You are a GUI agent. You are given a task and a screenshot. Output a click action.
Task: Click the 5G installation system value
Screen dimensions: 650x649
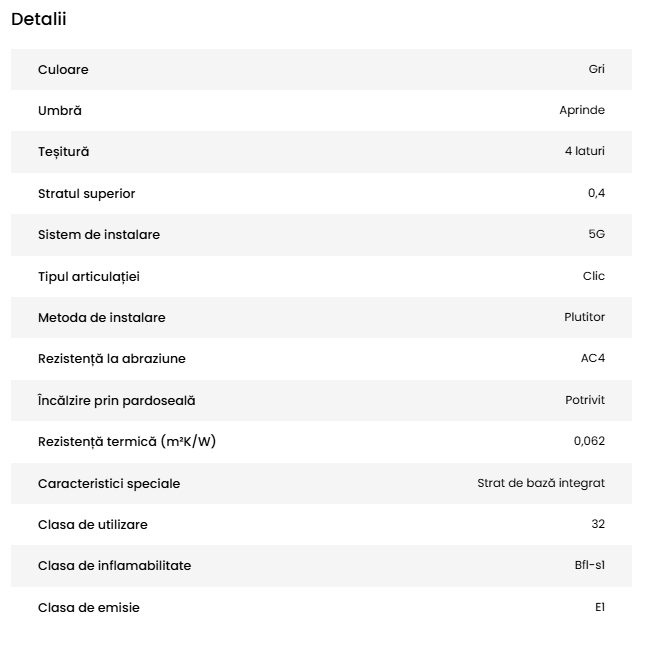click(596, 235)
